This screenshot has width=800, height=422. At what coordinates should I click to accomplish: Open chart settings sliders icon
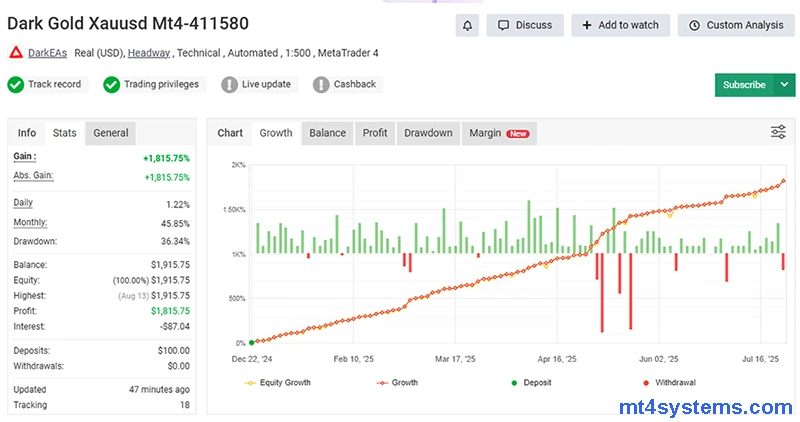pyautogui.click(x=778, y=132)
